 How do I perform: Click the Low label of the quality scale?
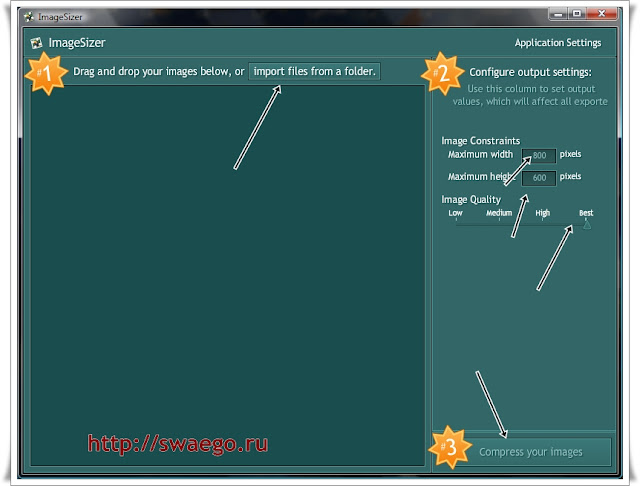coord(455,213)
